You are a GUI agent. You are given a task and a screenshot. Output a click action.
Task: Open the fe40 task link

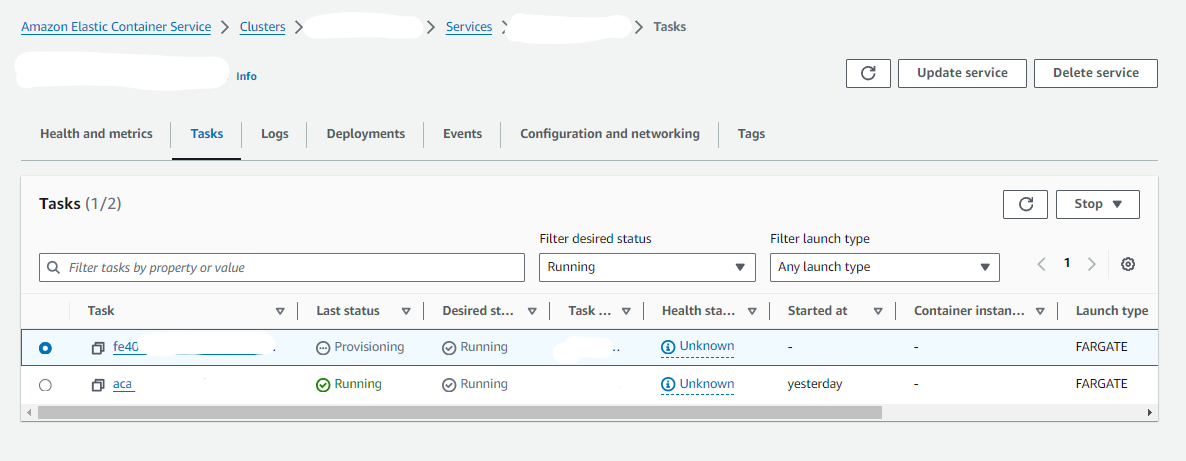(x=126, y=347)
